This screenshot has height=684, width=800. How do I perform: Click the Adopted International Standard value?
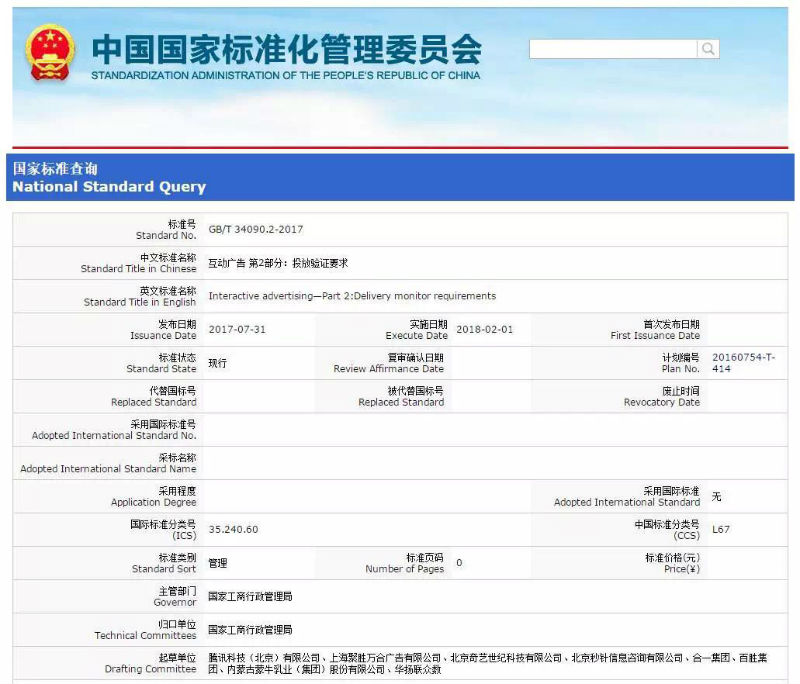click(716, 497)
